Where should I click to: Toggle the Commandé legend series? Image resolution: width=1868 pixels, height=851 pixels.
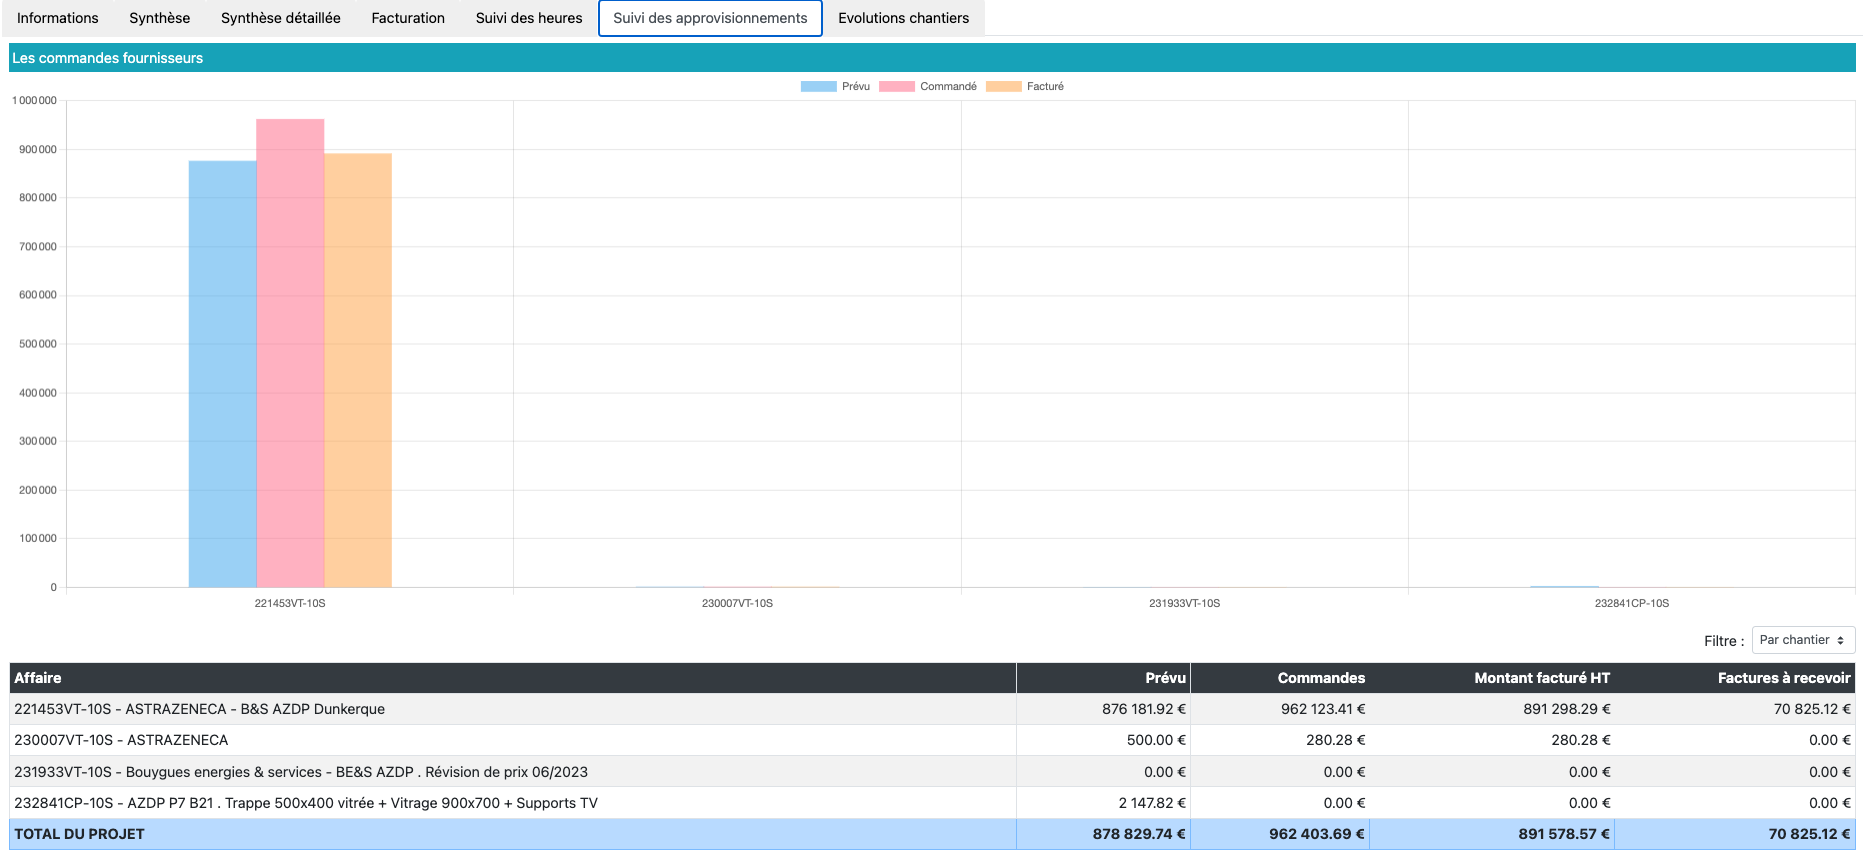927,87
